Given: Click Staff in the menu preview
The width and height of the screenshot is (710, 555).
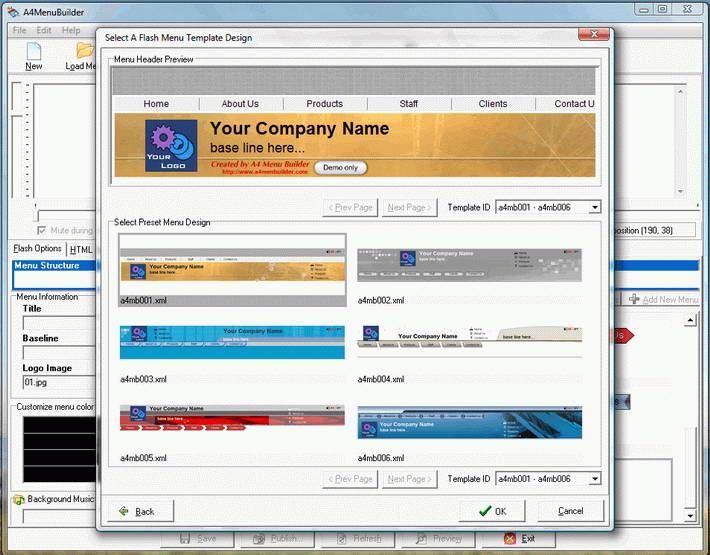Looking at the screenshot, I should click(409, 104).
